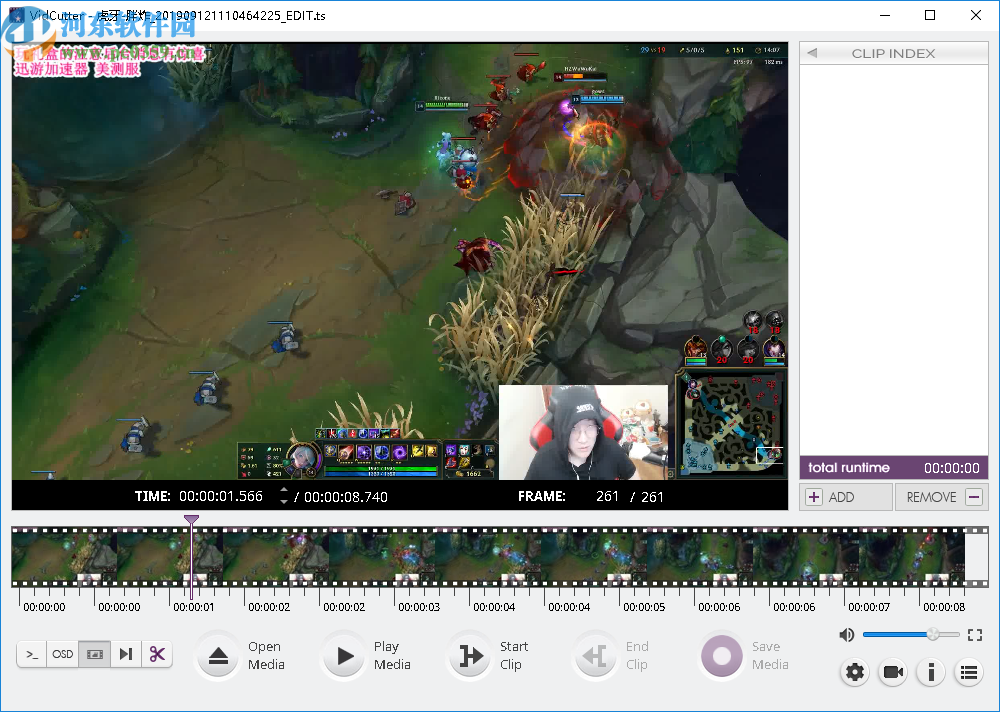1000x712 pixels.
Task: Click the frame number field 261
Action: click(607, 496)
